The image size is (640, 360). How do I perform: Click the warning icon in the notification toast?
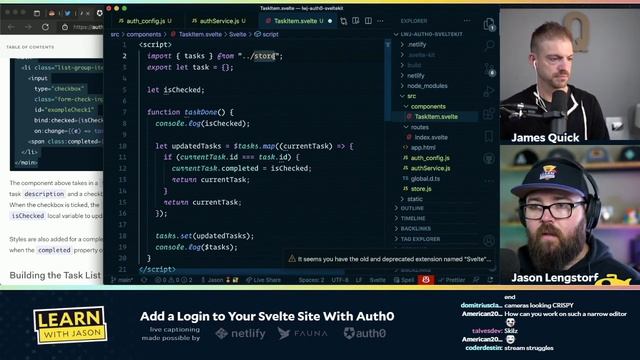[292, 259]
